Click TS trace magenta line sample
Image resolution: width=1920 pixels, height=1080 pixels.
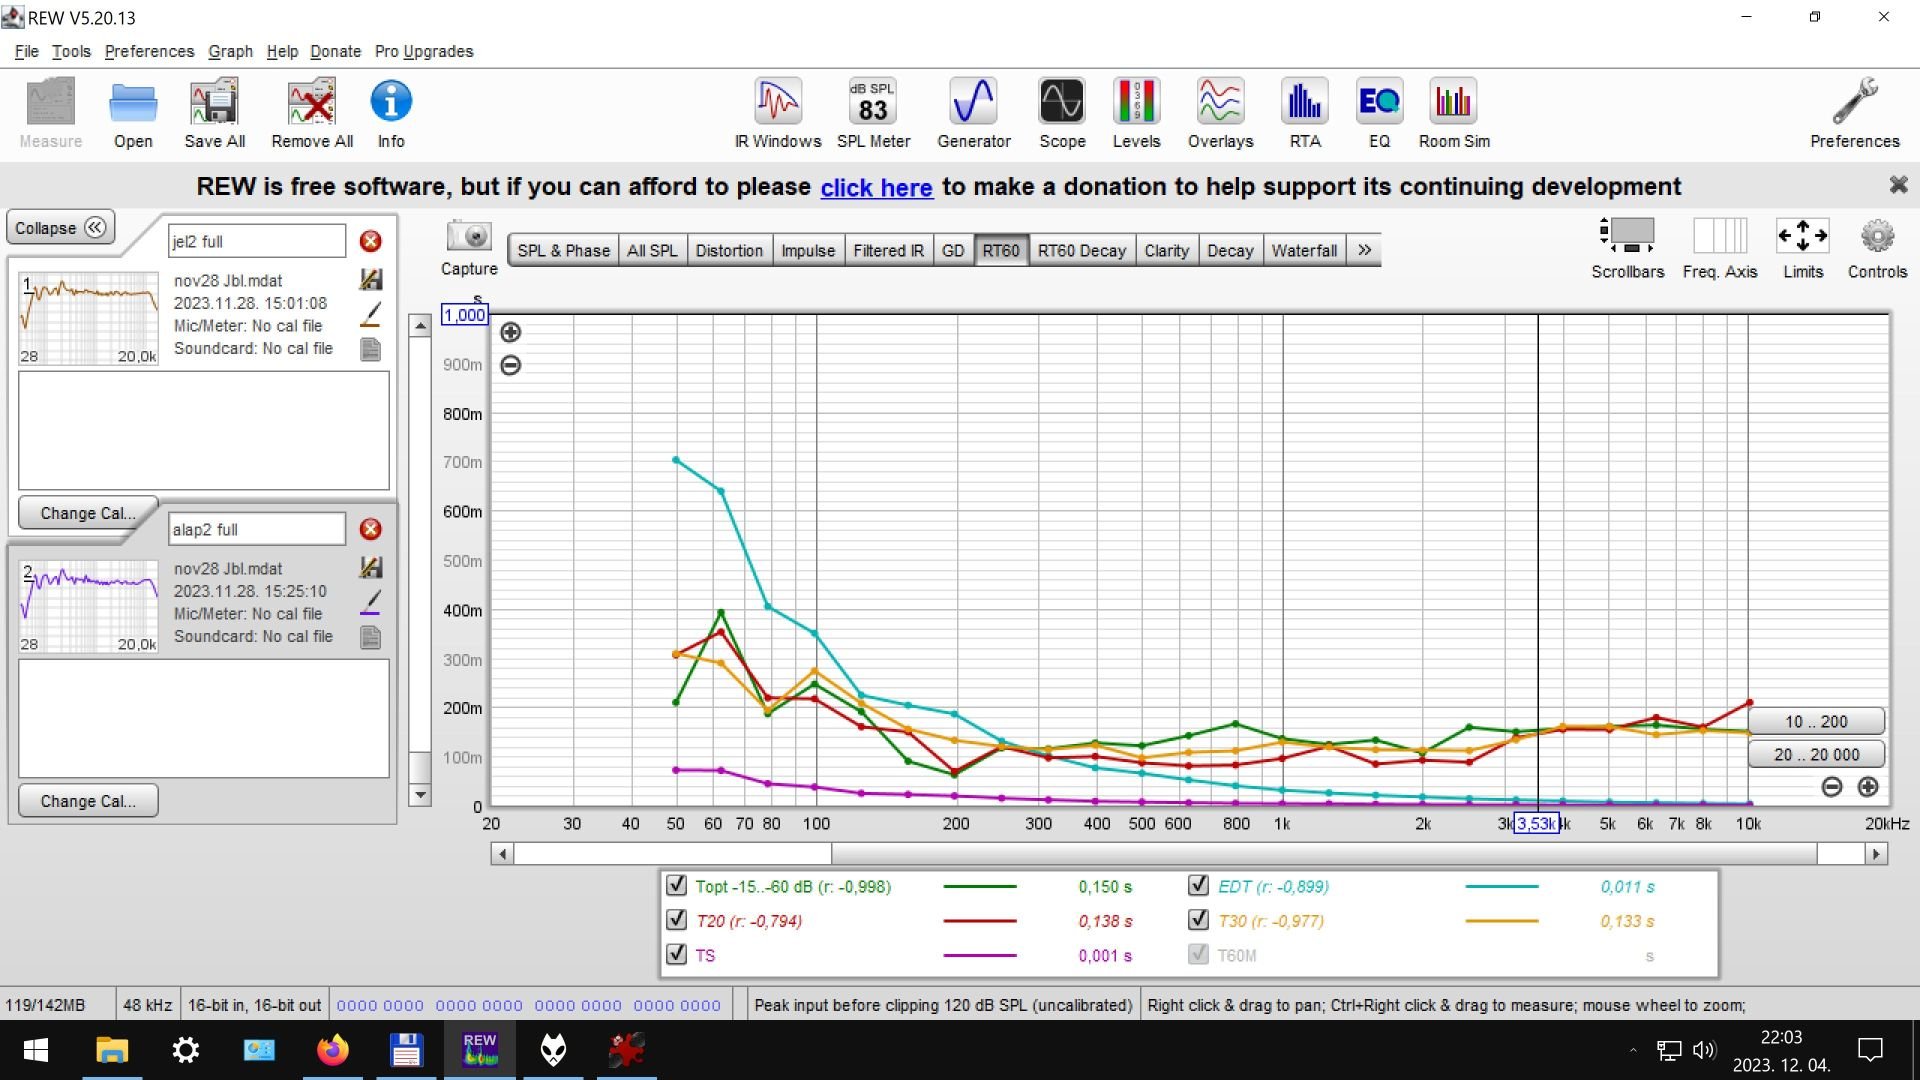979,955
